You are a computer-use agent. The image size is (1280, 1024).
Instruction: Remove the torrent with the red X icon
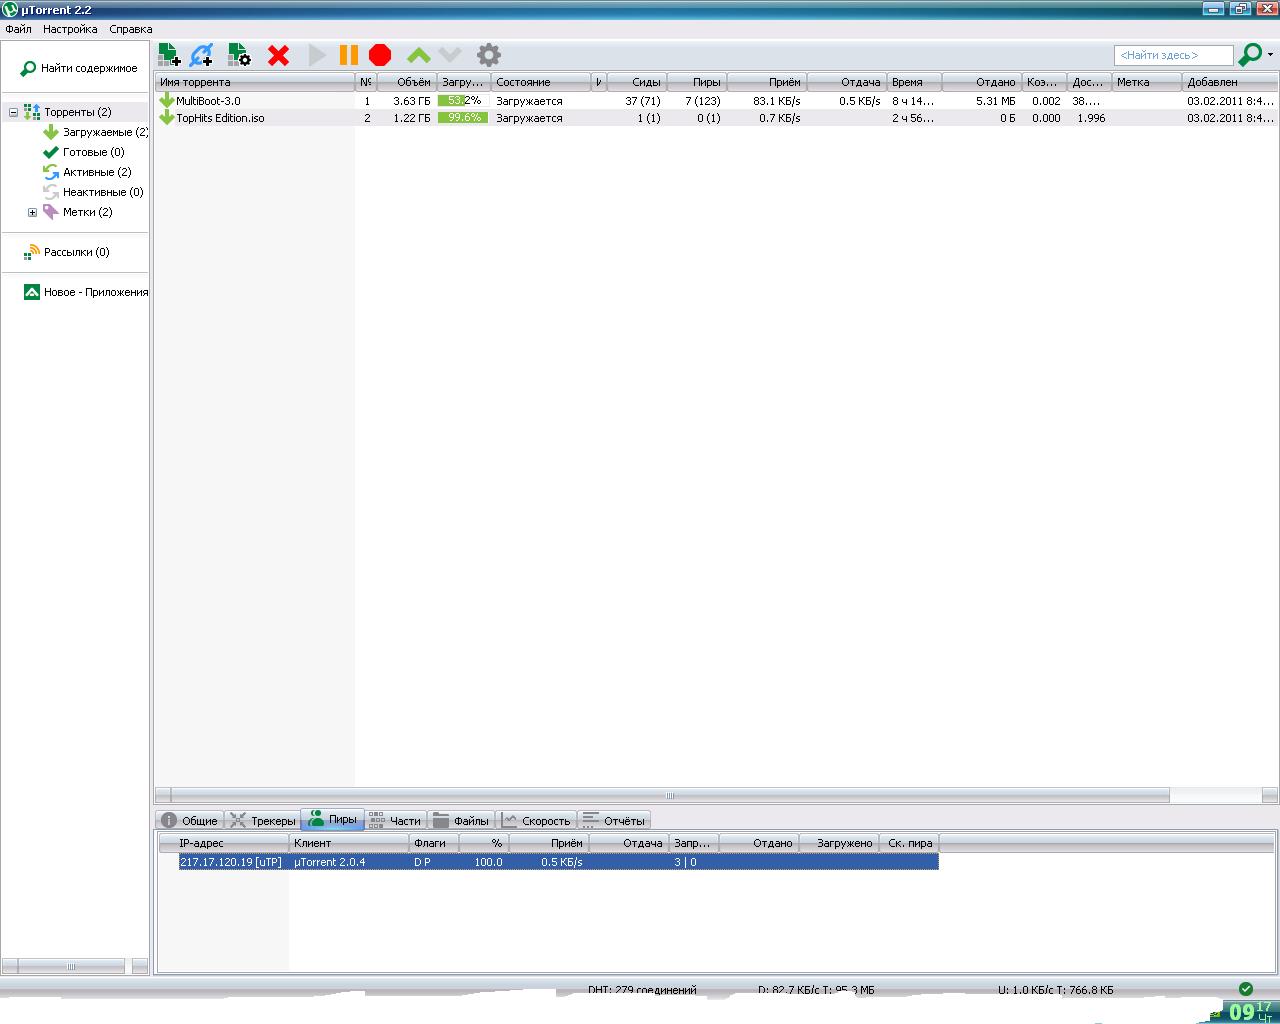[279, 55]
